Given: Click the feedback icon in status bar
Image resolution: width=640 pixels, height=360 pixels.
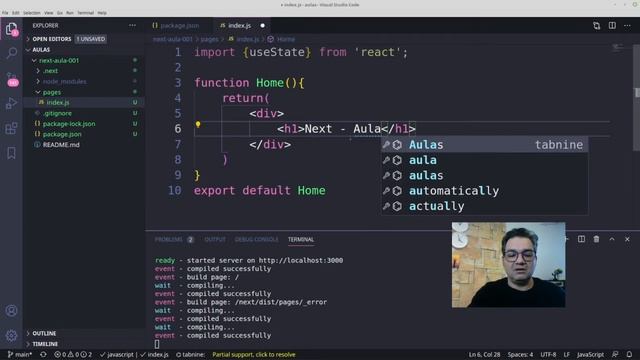Looking at the screenshot, I should [615, 354].
